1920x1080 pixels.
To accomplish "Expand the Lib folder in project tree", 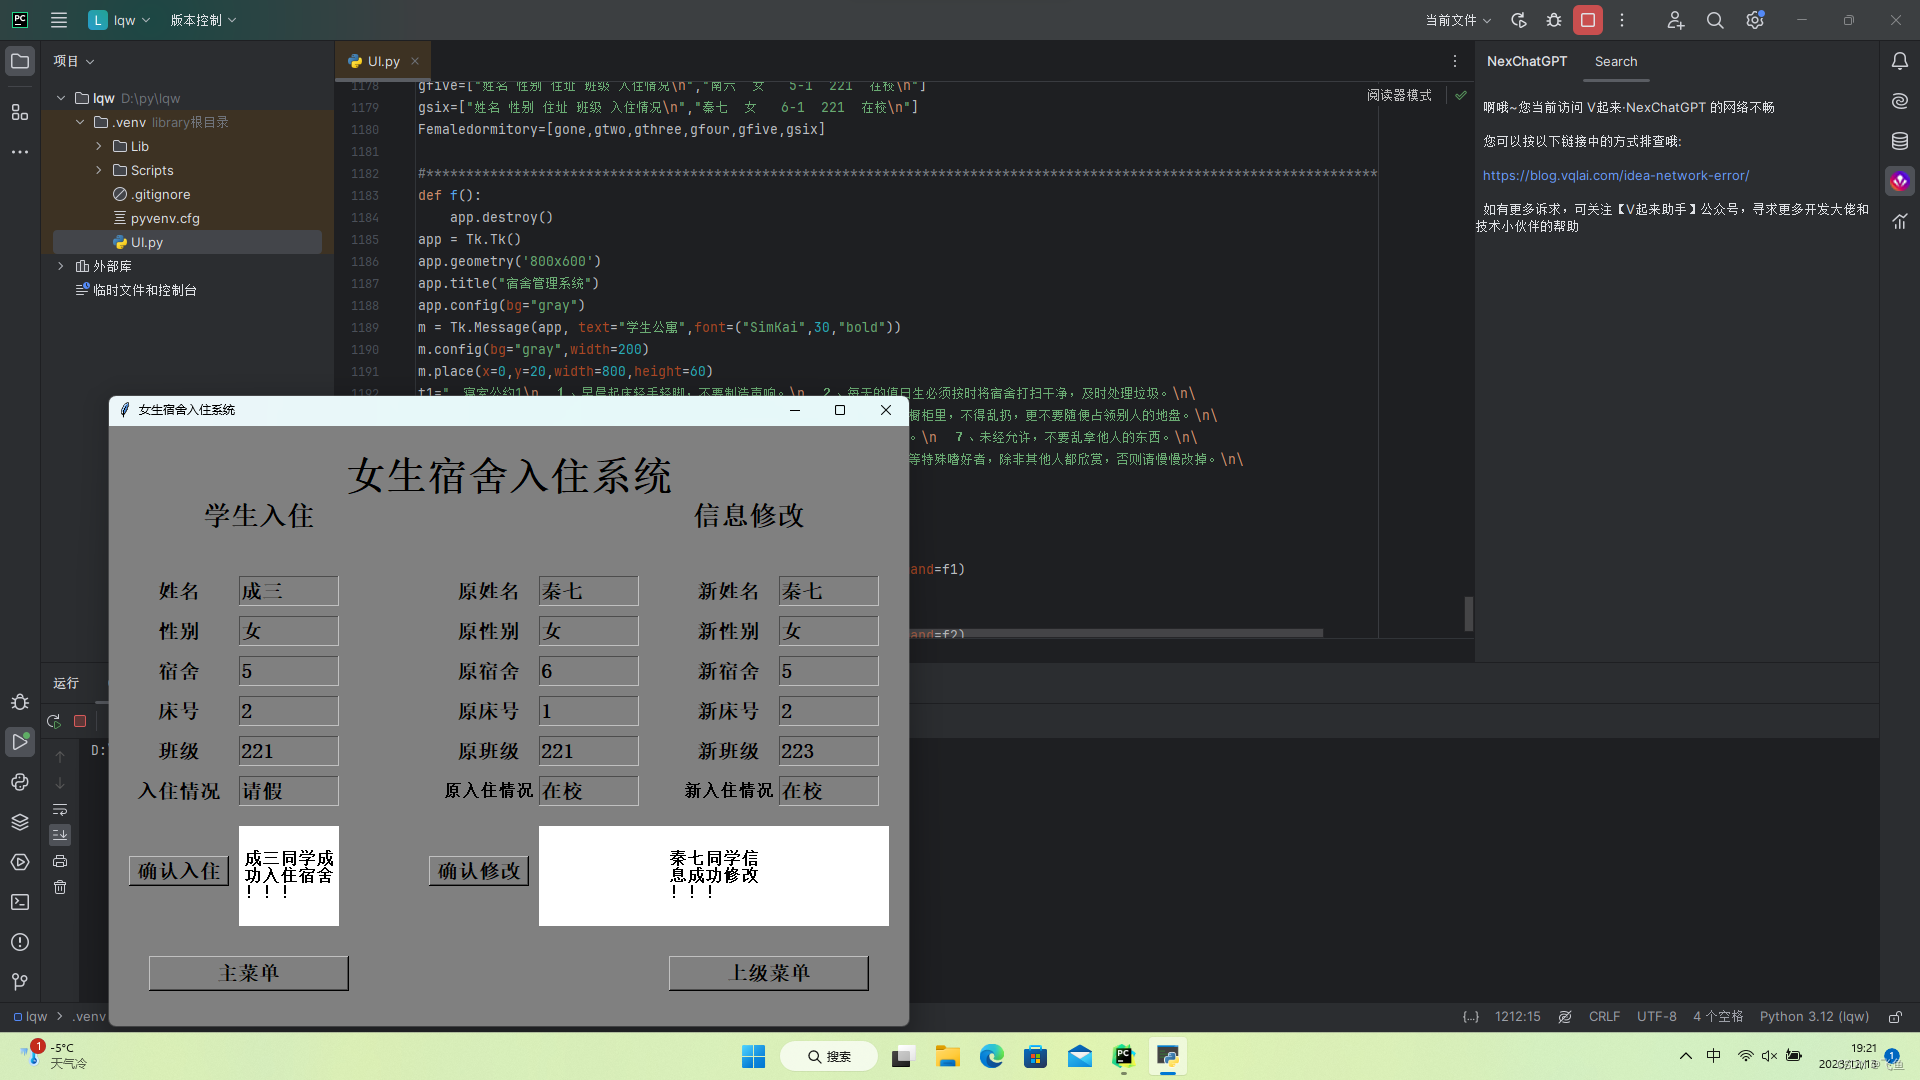I will pos(99,146).
